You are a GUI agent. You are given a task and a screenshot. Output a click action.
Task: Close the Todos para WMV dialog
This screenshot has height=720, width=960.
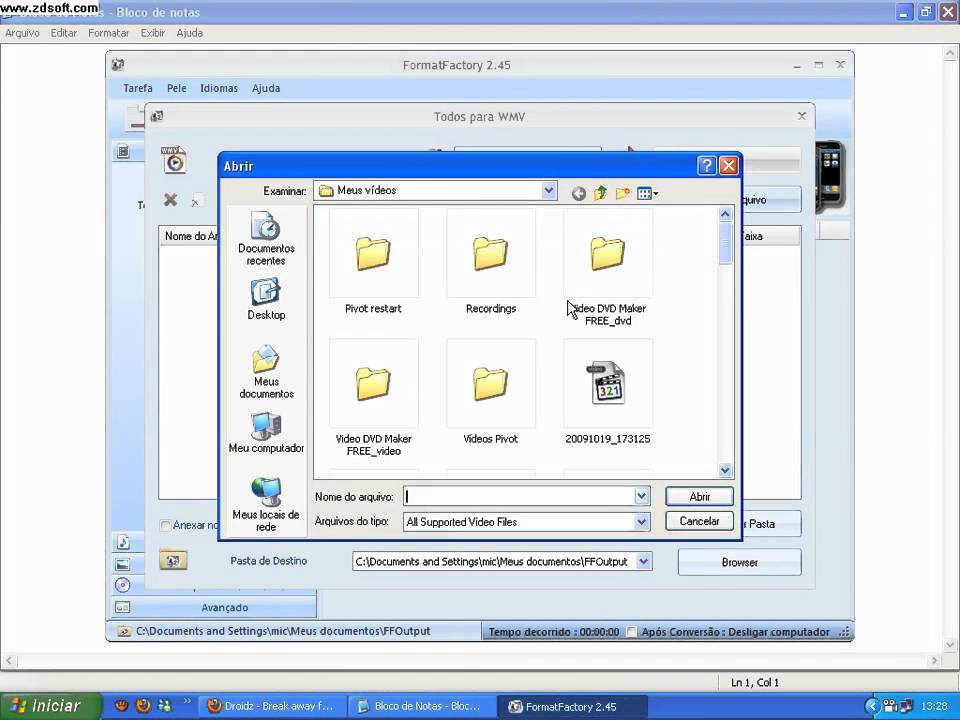click(801, 116)
